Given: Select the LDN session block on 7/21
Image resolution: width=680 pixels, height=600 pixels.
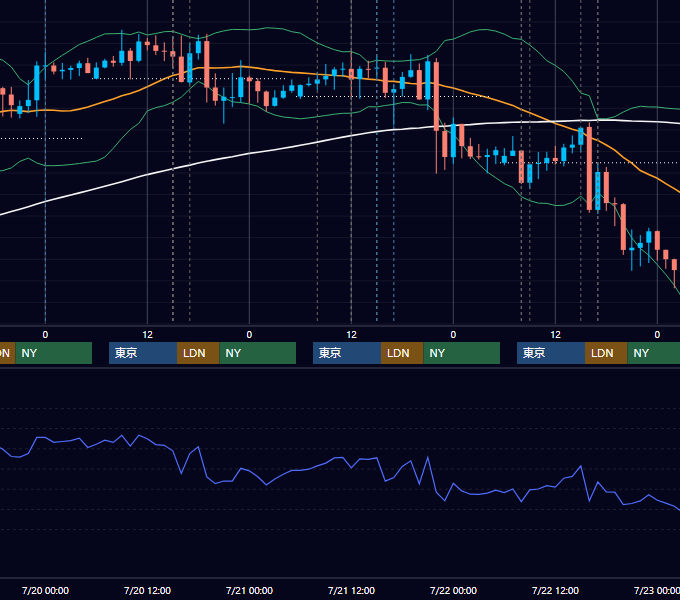Looking at the screenshot, I should 402,353.
